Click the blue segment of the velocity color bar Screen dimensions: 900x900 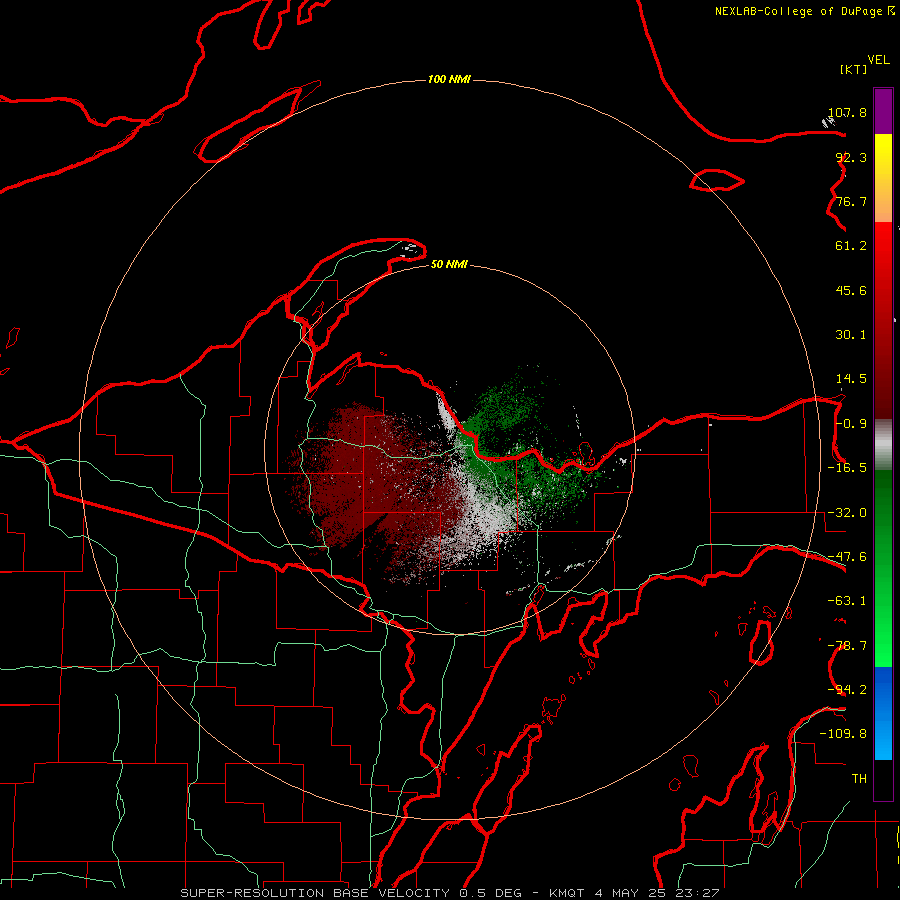point(883,713)
